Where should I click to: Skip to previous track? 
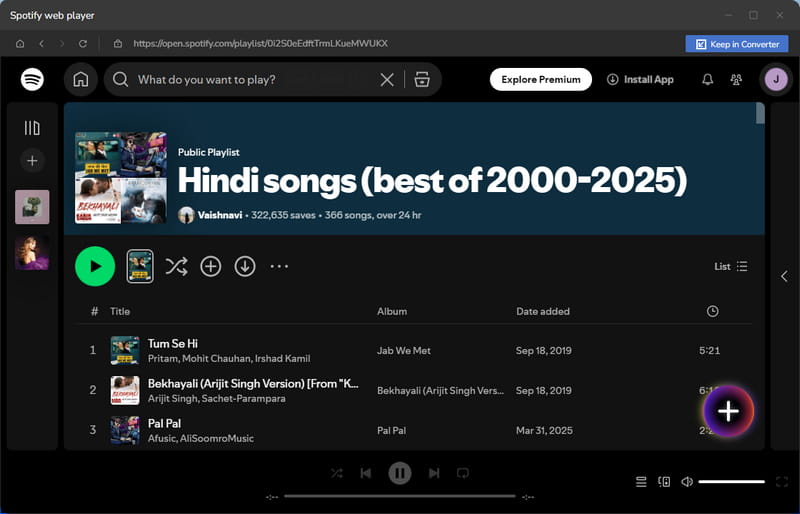pos(366,473)
